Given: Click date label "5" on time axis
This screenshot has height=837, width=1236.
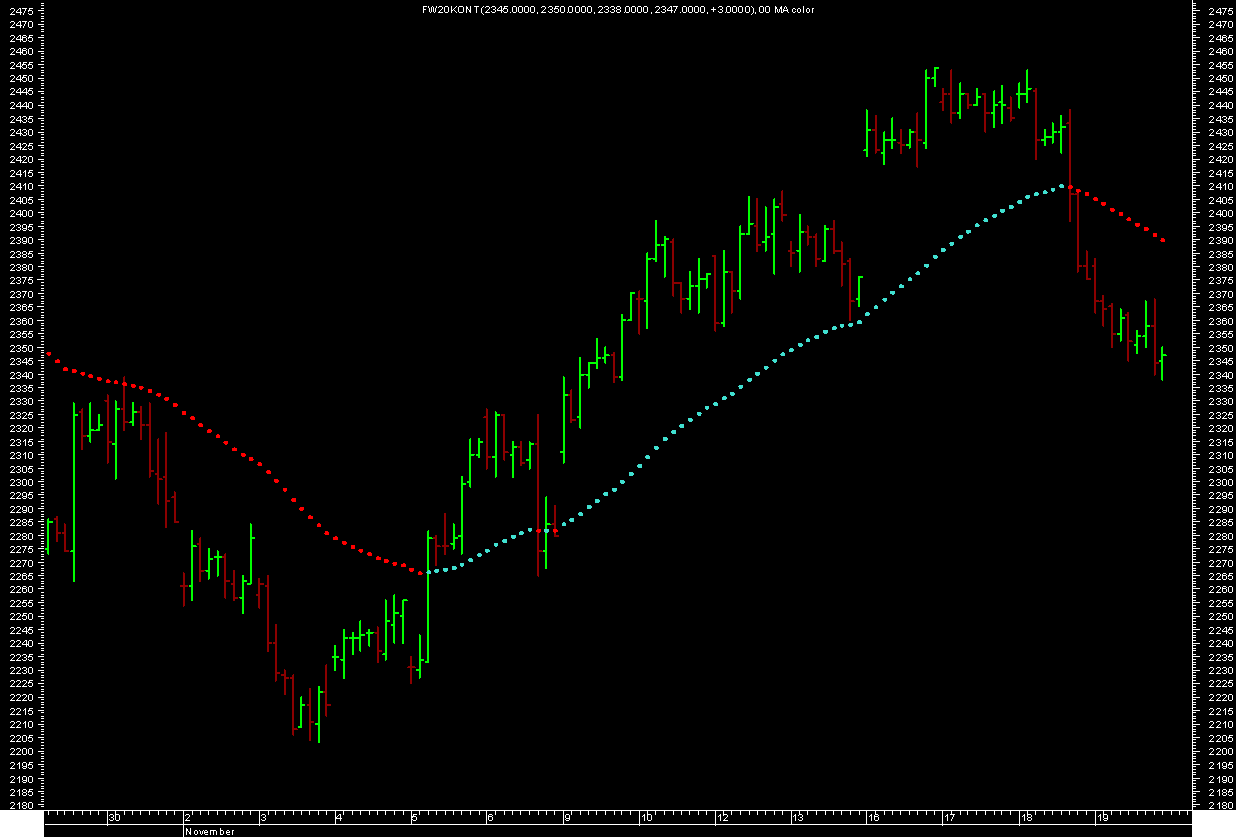Looking at the screenshot, I should pyautogui.click(x=416, y=818).
